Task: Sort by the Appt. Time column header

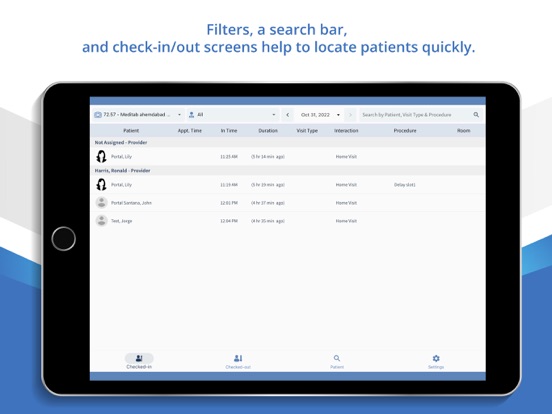Action: point(190,131)
